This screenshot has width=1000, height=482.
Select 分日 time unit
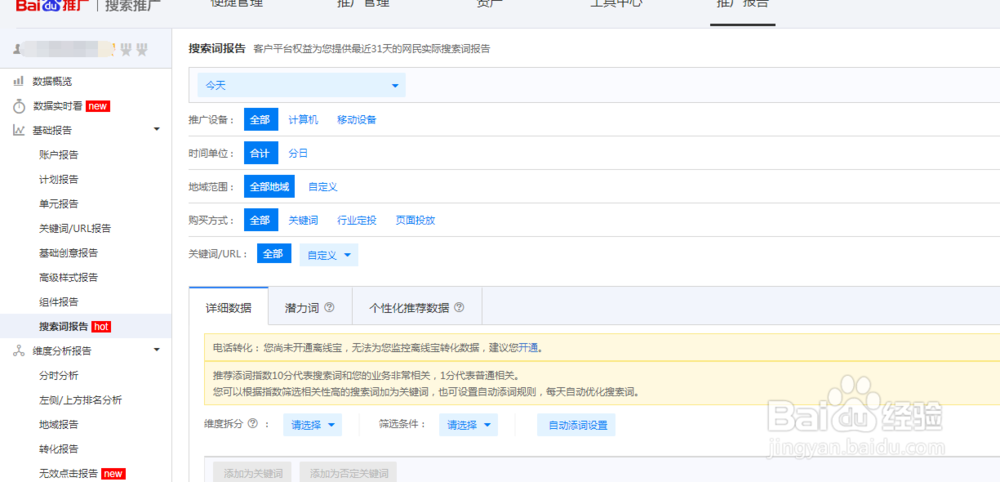coord(298,153)
